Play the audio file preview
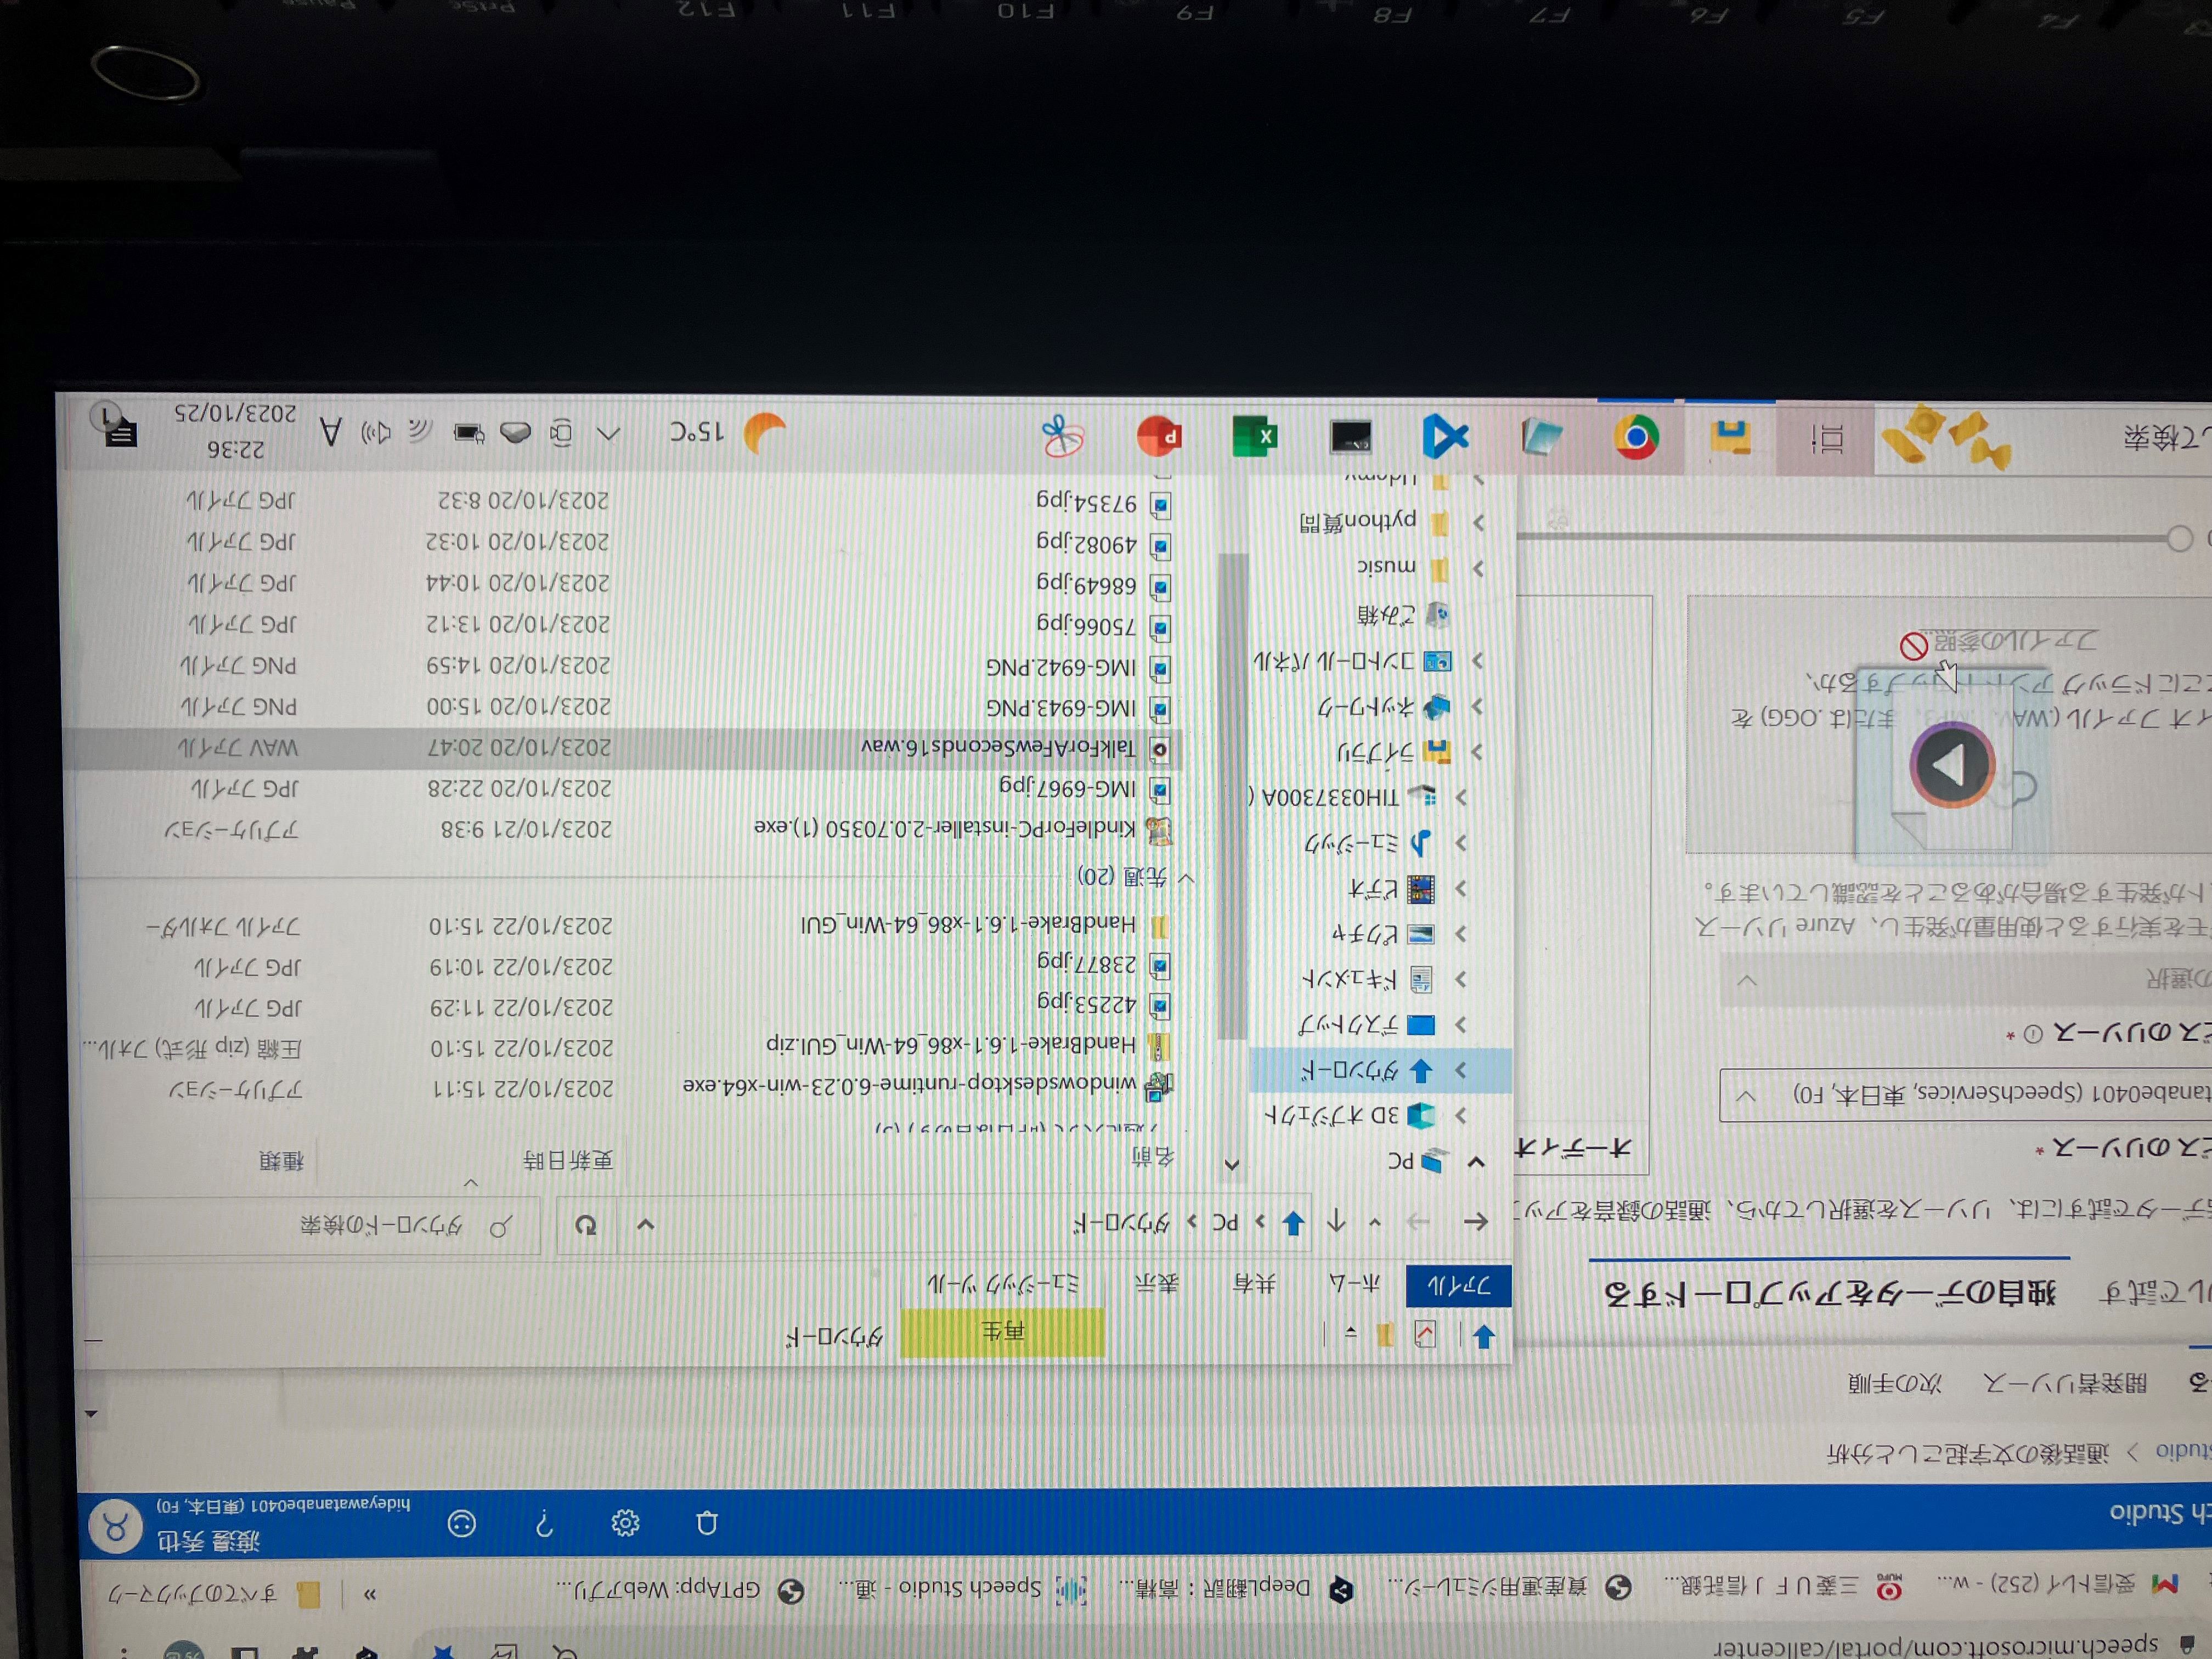 (1951, 766)
